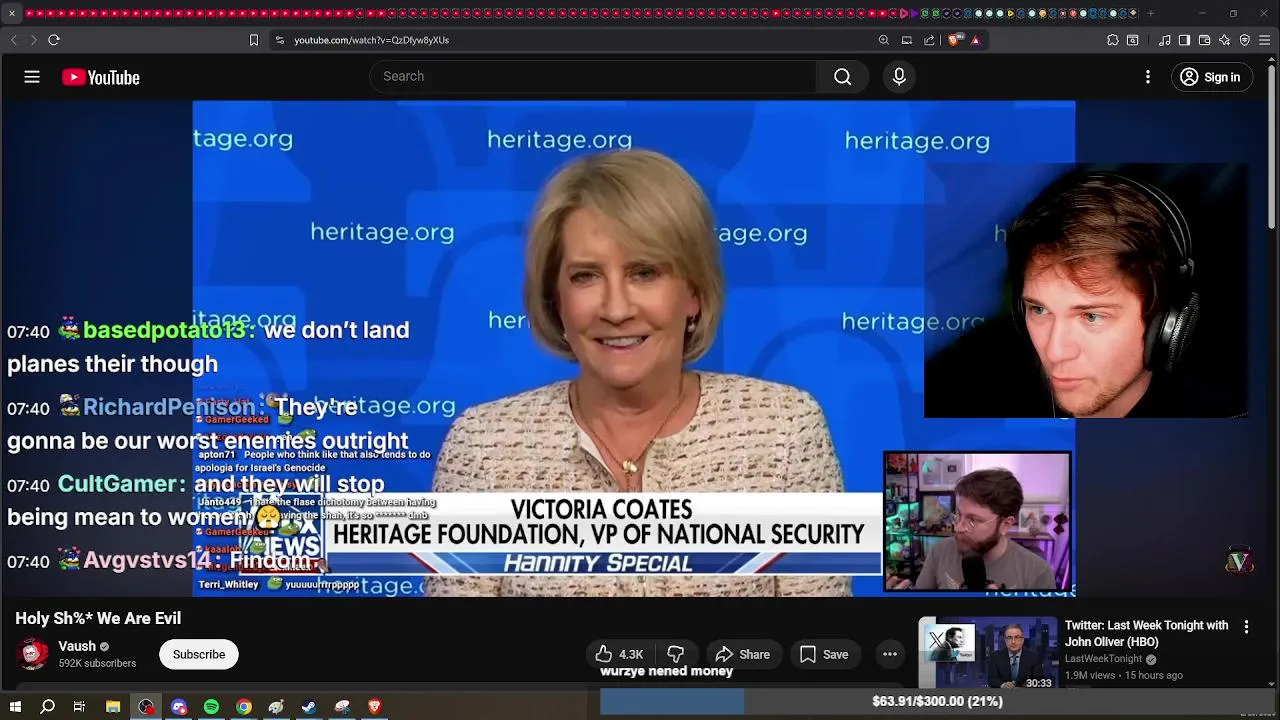Screen dimensions: 1280x720
Task: Focus the YouTube Search field
Action: click(595, 77)
